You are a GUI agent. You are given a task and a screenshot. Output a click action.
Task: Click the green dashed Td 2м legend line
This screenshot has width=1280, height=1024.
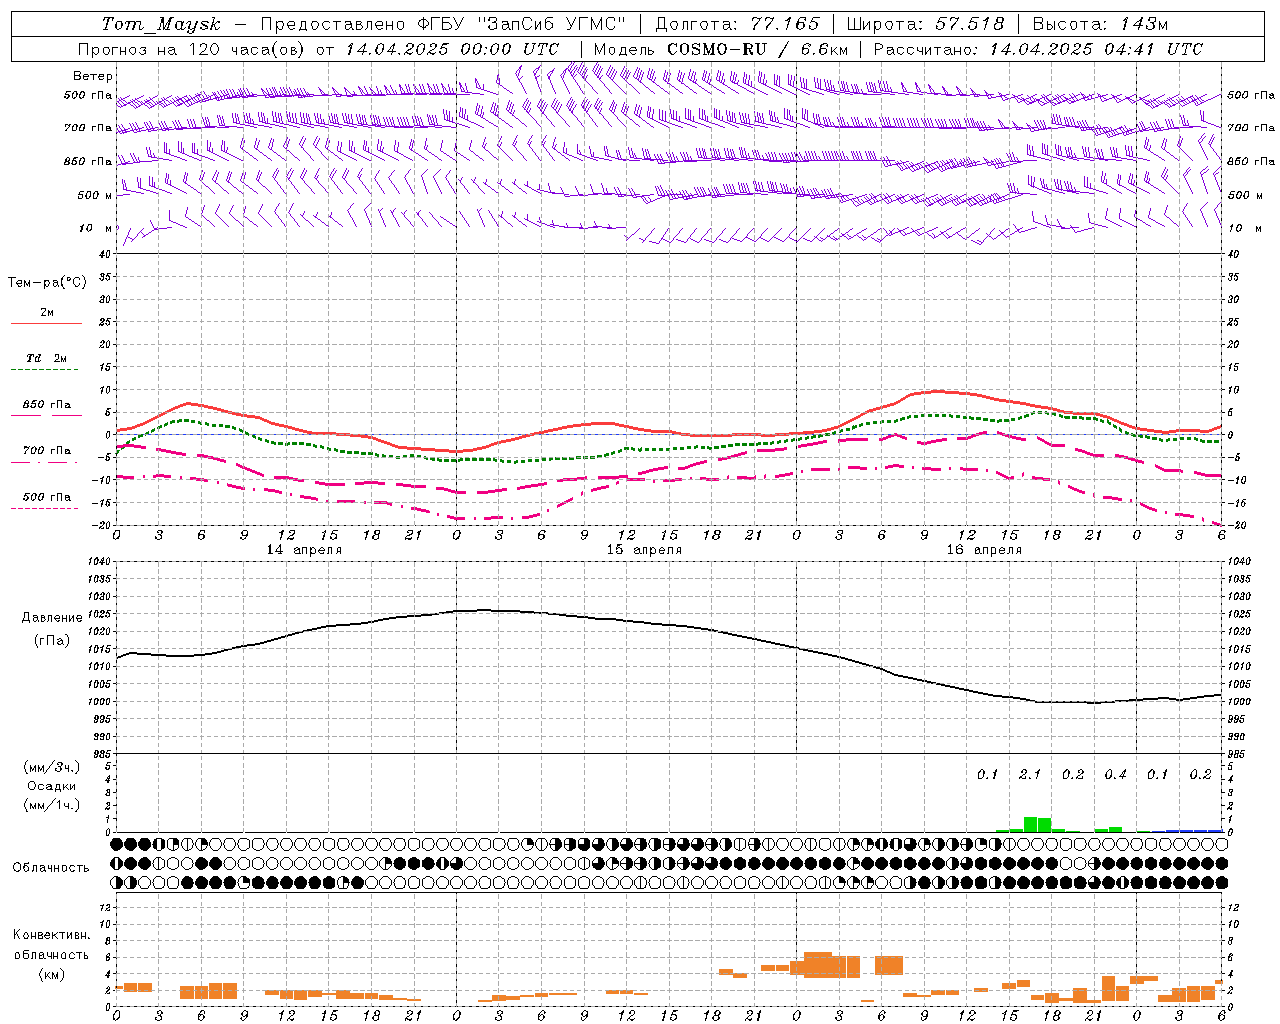(x=46, y=369)
